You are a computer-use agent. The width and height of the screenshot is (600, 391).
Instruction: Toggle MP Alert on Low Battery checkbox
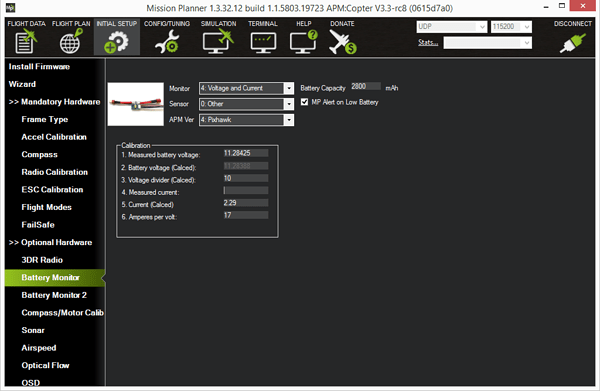click(x=304, y=102)
